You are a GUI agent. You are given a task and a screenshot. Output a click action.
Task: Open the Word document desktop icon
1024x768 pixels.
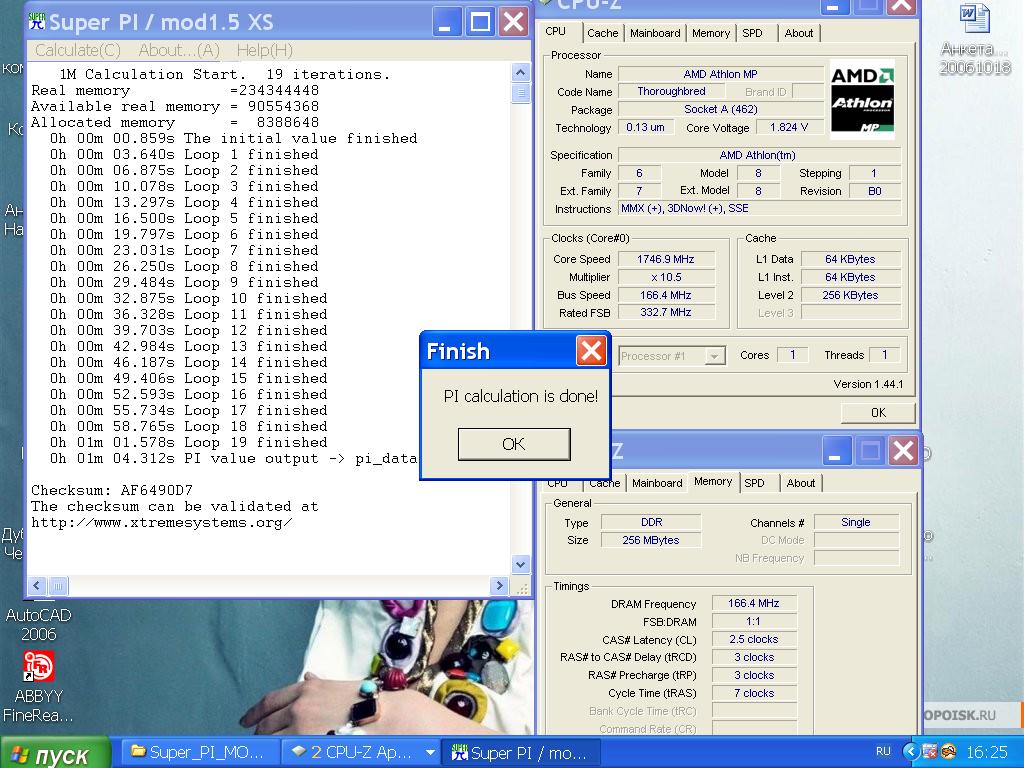pos(975,18)
